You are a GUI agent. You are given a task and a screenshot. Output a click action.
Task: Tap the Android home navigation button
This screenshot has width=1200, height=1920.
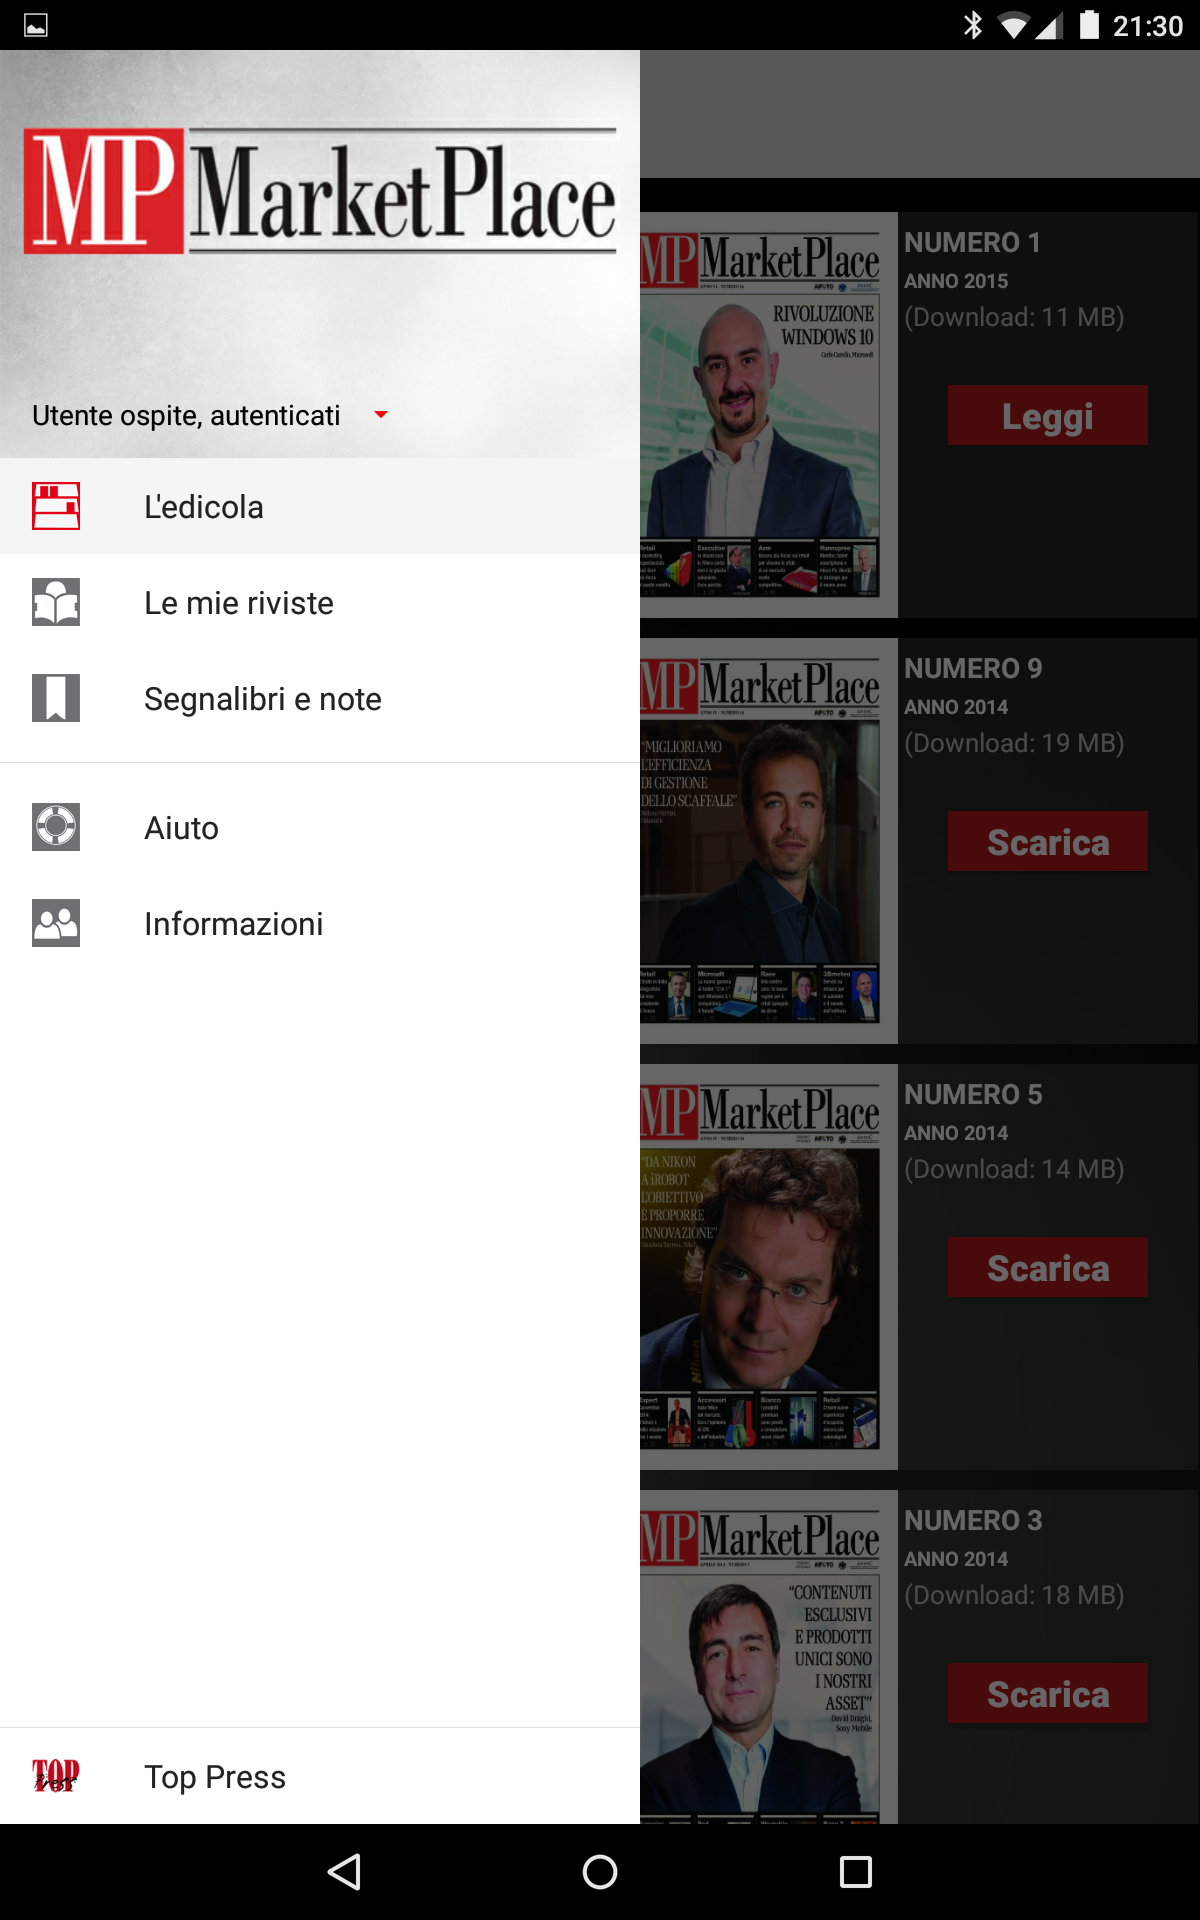600,1872
